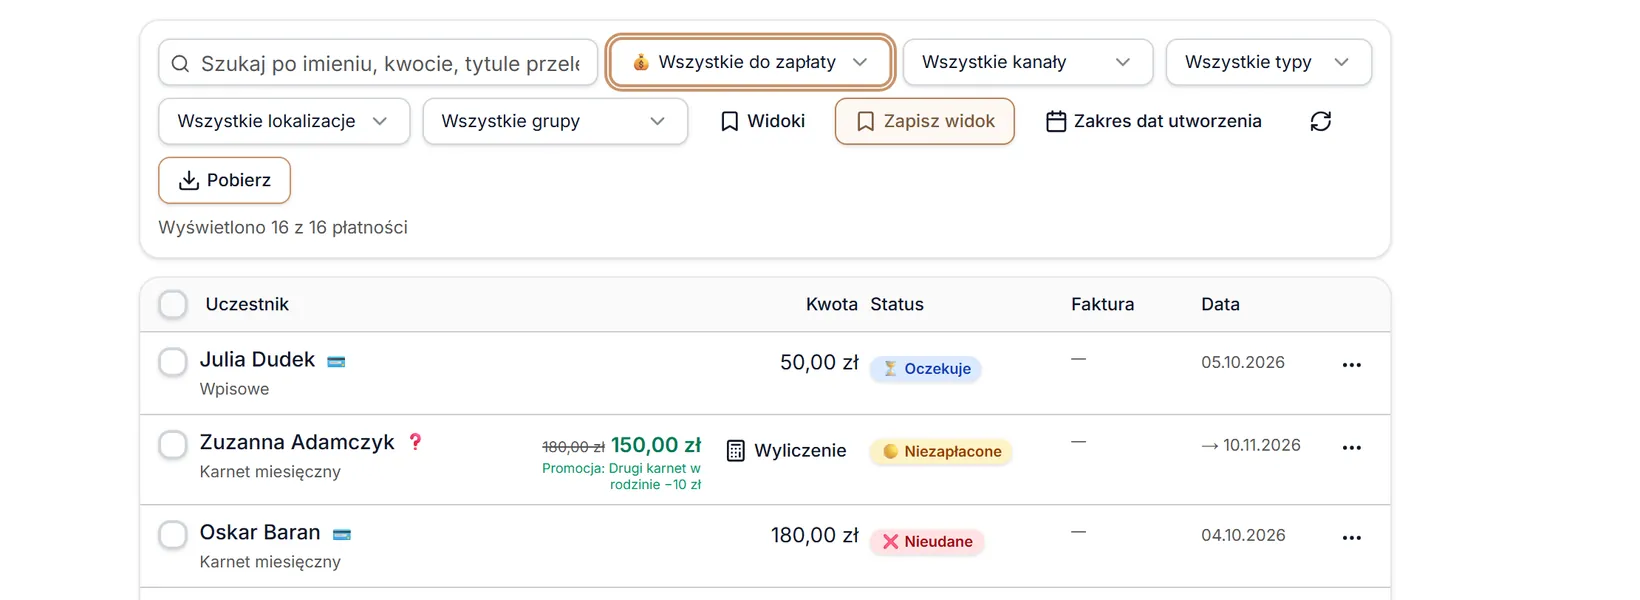This screenshot has width=1640, height=600.
Task: Click the calculator icon beside Wyliczenie
Action: pos(736,451)
